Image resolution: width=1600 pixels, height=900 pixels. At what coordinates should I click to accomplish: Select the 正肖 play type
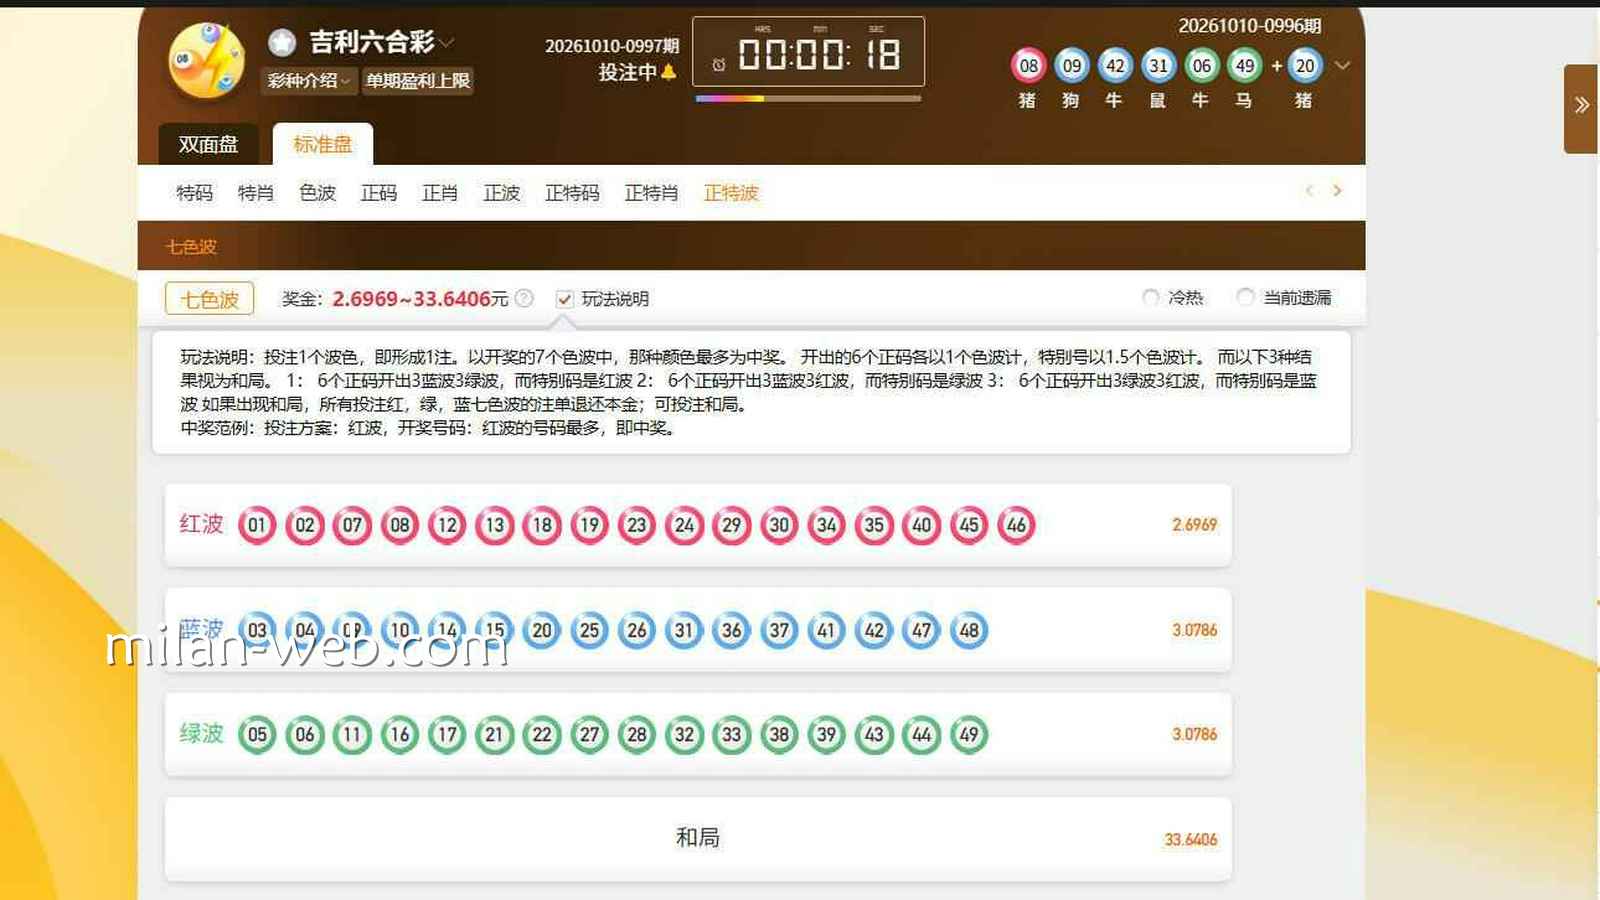click(440, 193)
